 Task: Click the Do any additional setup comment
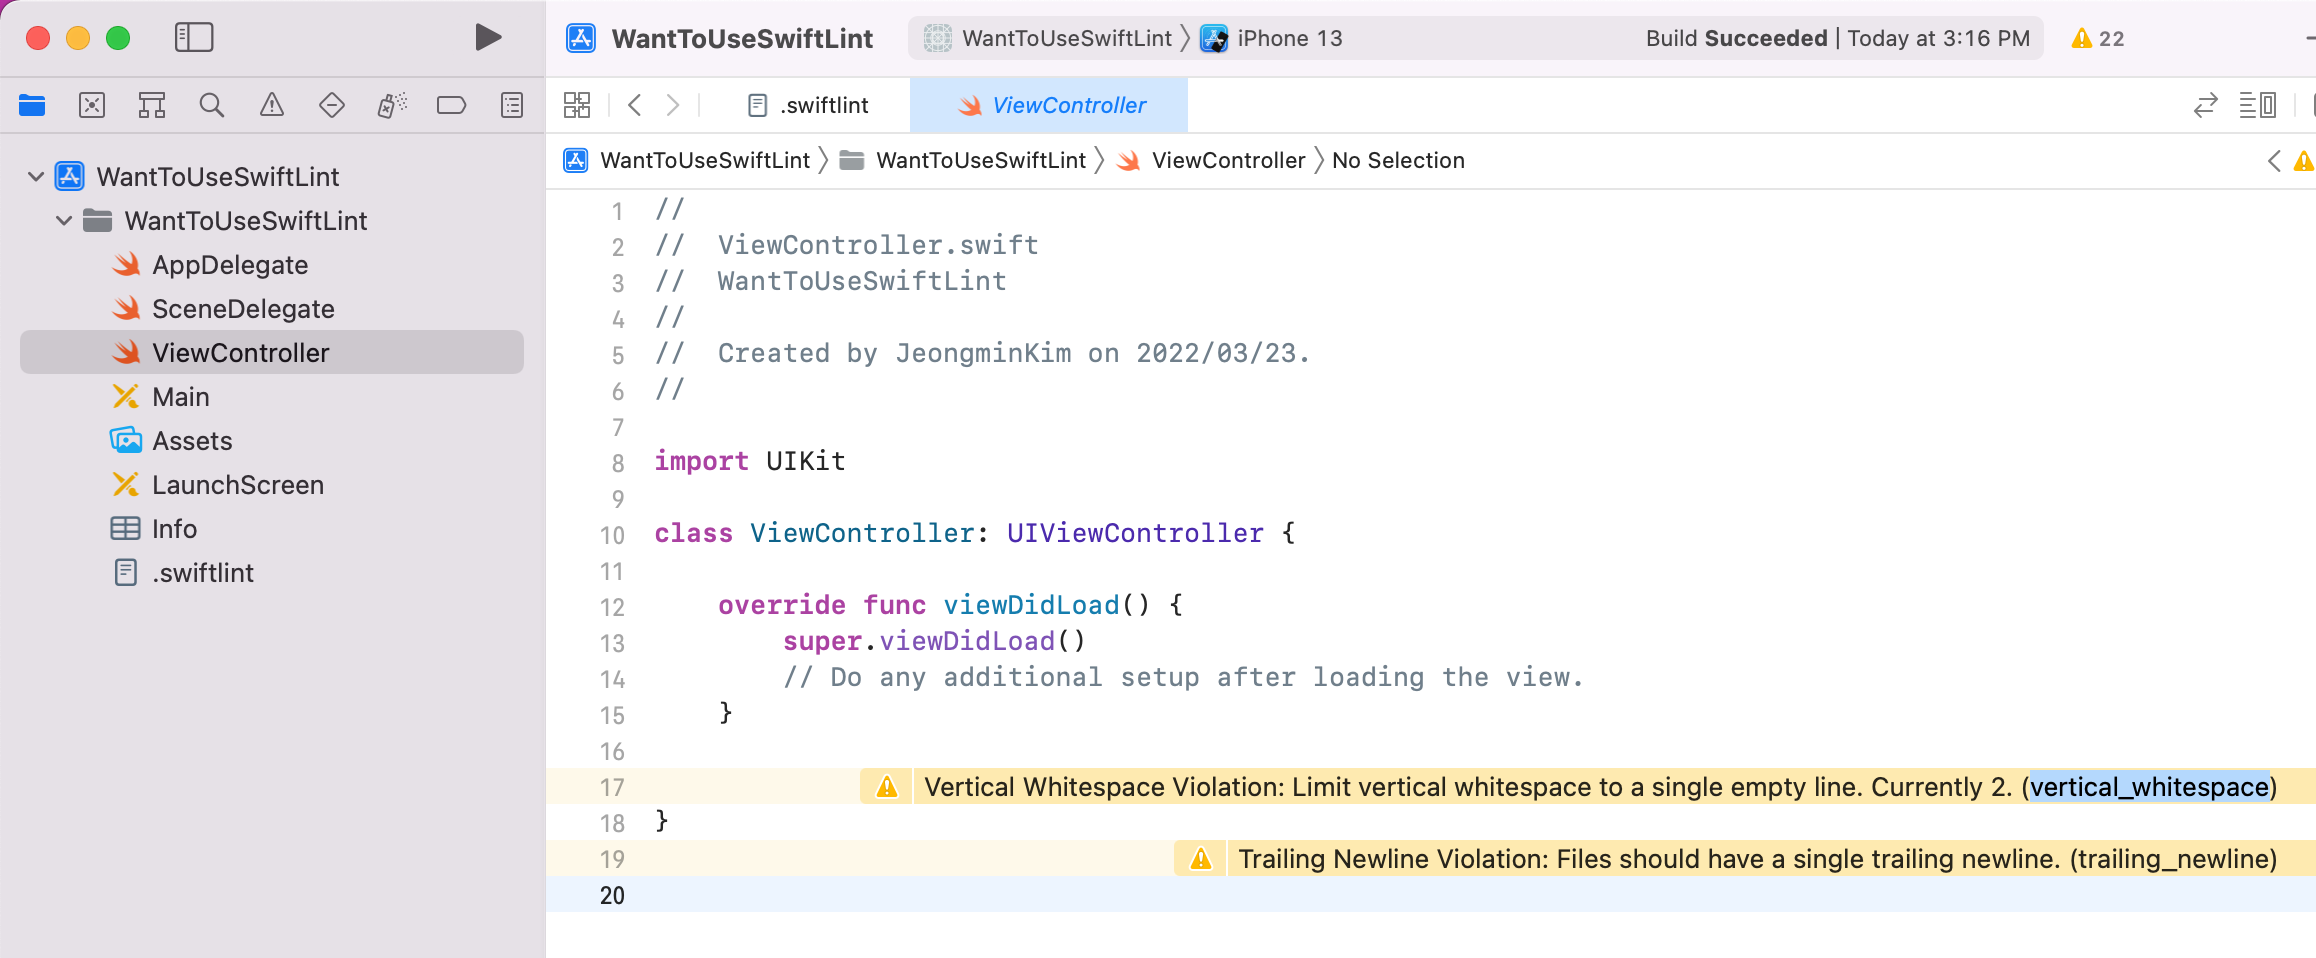tap(1184, 677)
